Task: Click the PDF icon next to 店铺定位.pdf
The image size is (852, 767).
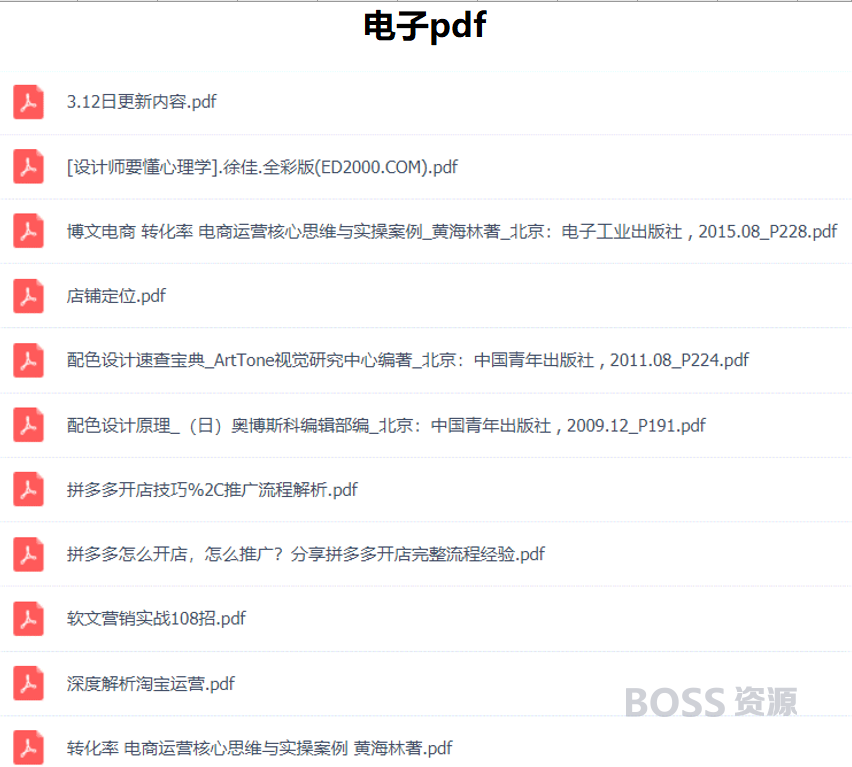Action: (28, 296)
